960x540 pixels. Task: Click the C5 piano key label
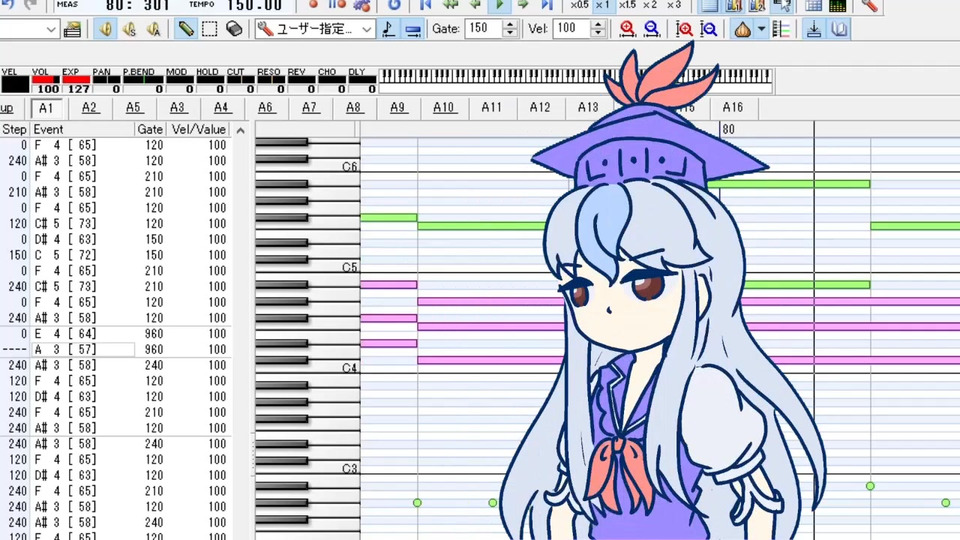pos(349,268)
